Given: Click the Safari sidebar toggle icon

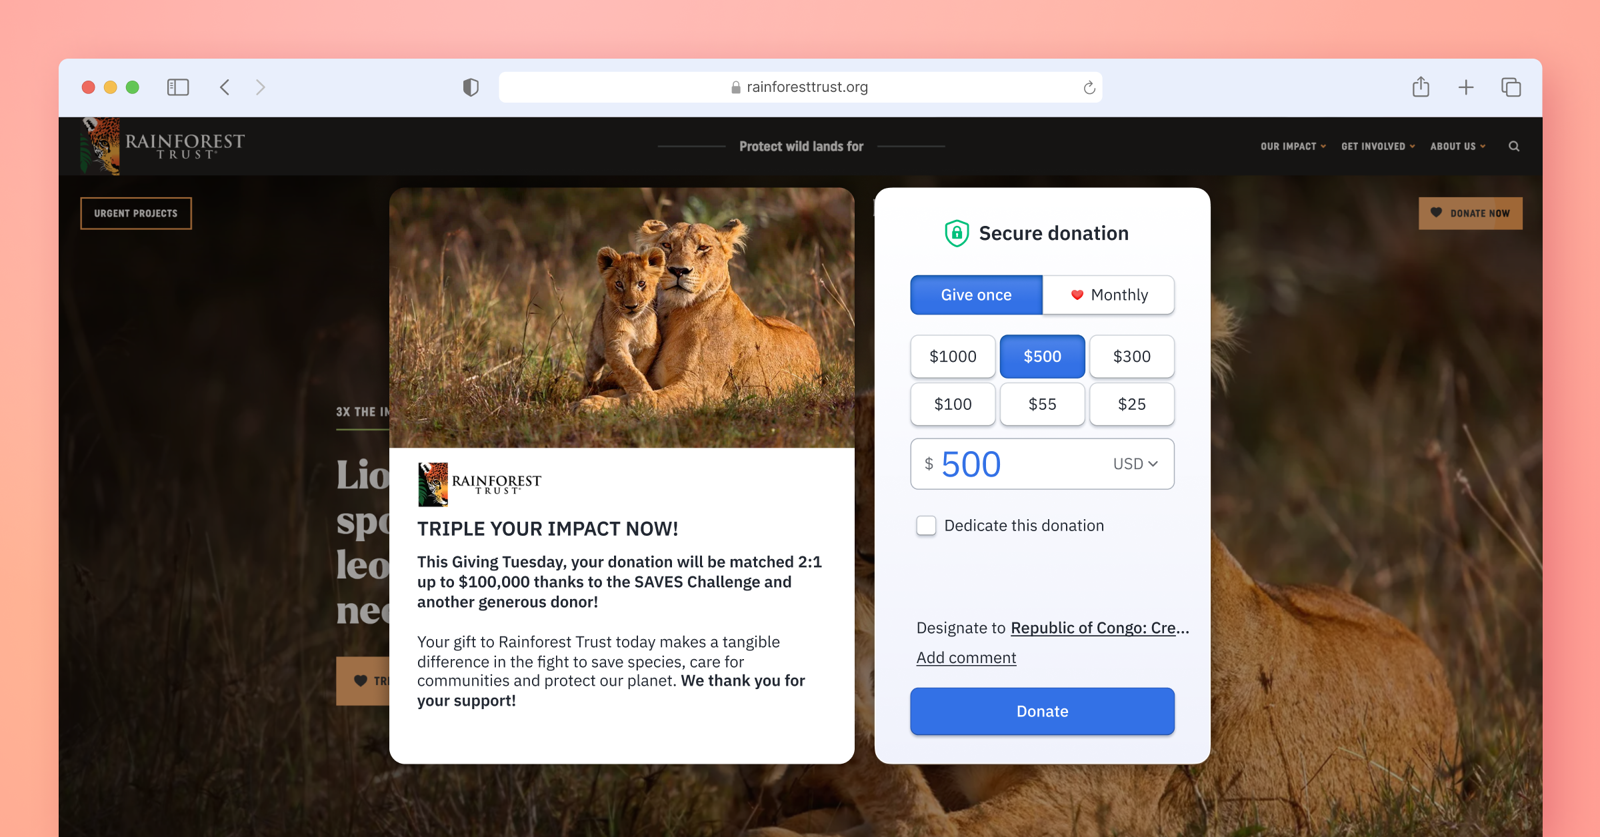Looking at the screenshot, I should coord(178,87).
